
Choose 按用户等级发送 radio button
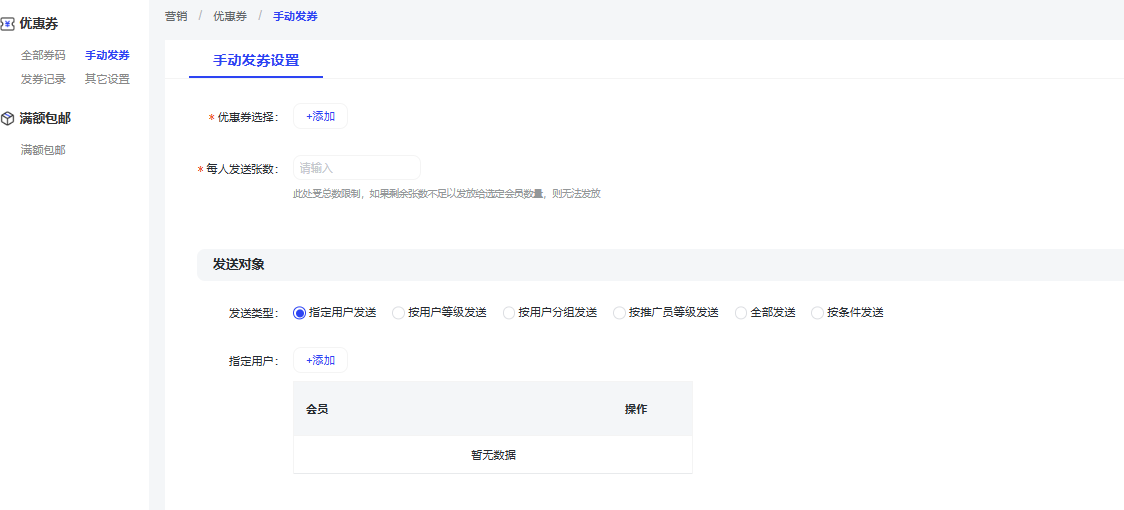click(x=399, y=313)
